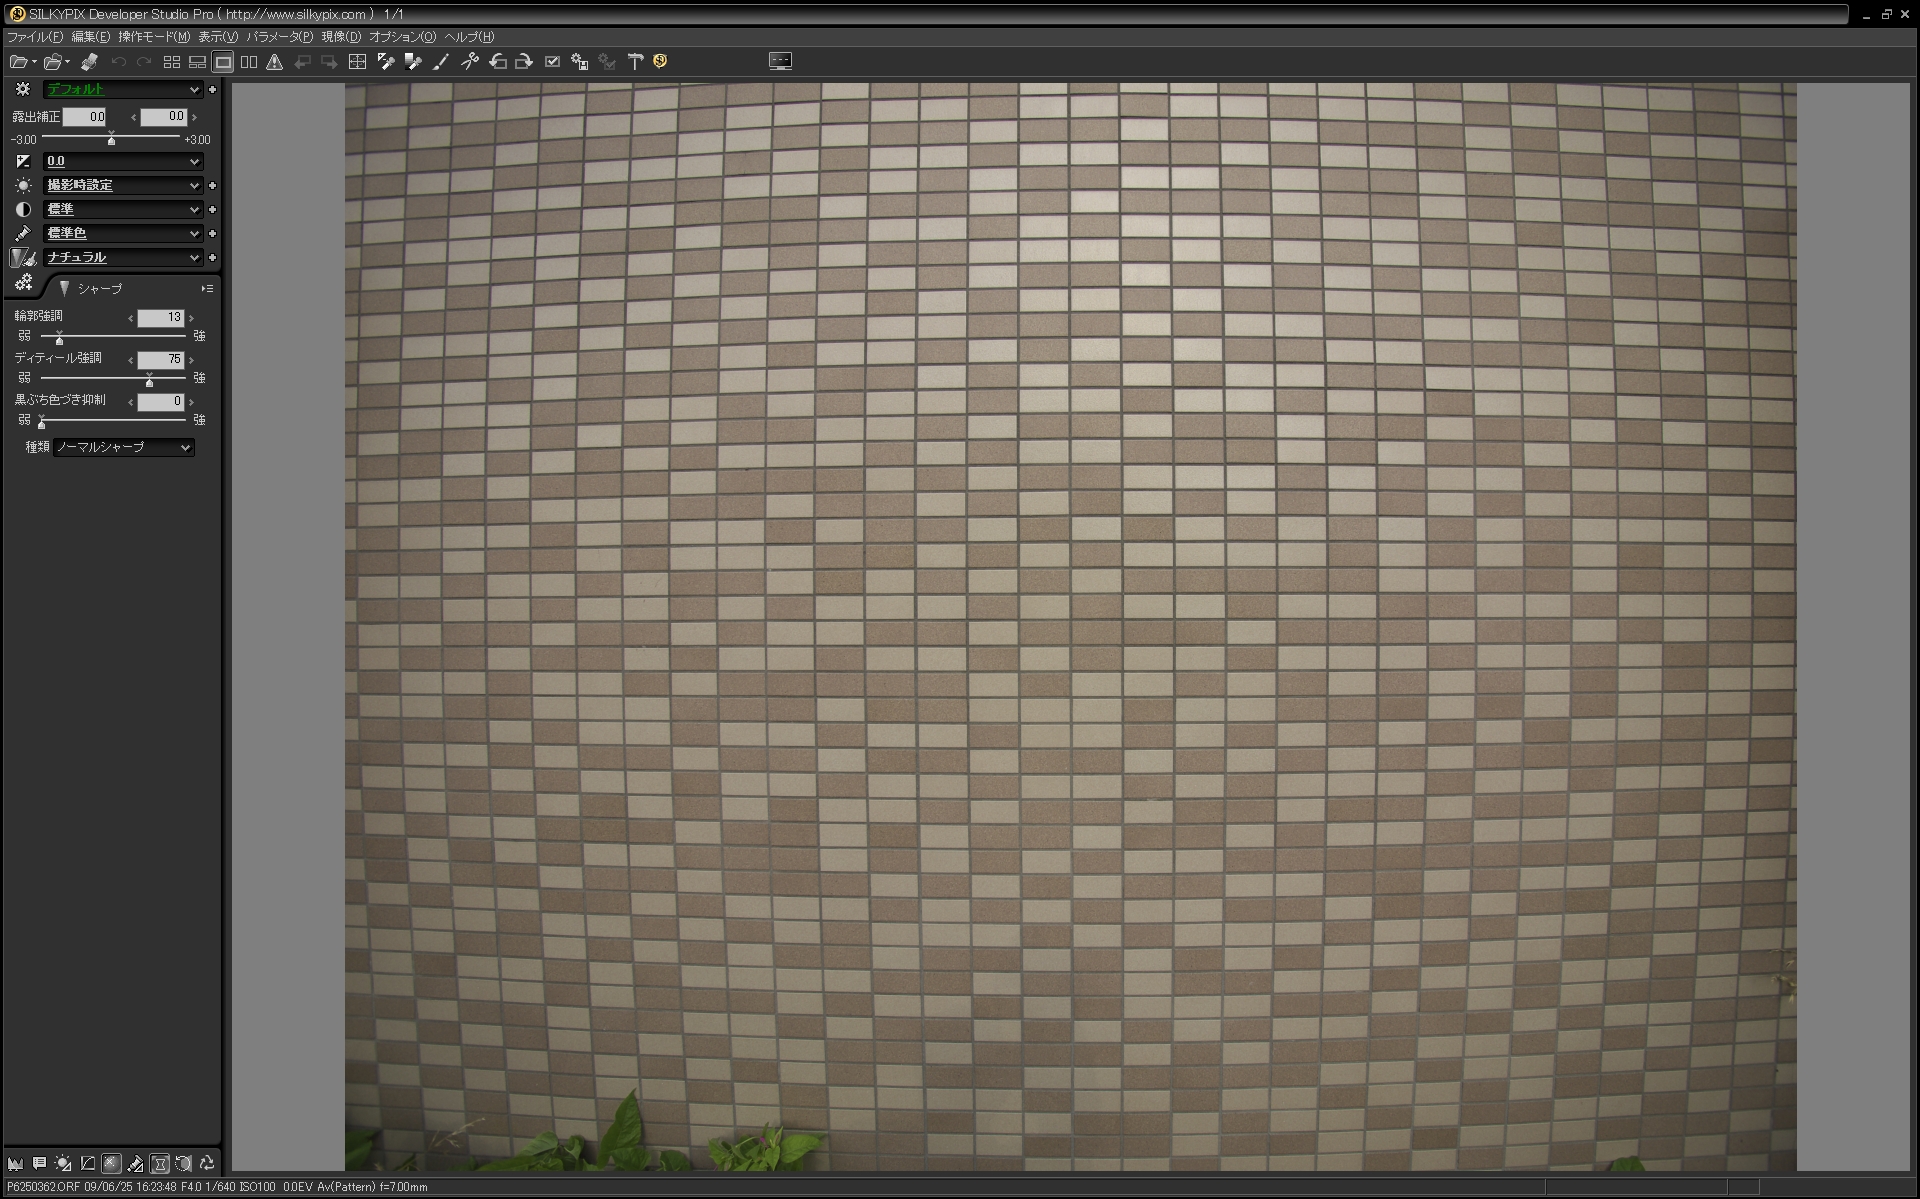Click the rotate left toolbar icon
Image resolution: width=1920 pixels, height=1199 pixels.
point(497,62)
